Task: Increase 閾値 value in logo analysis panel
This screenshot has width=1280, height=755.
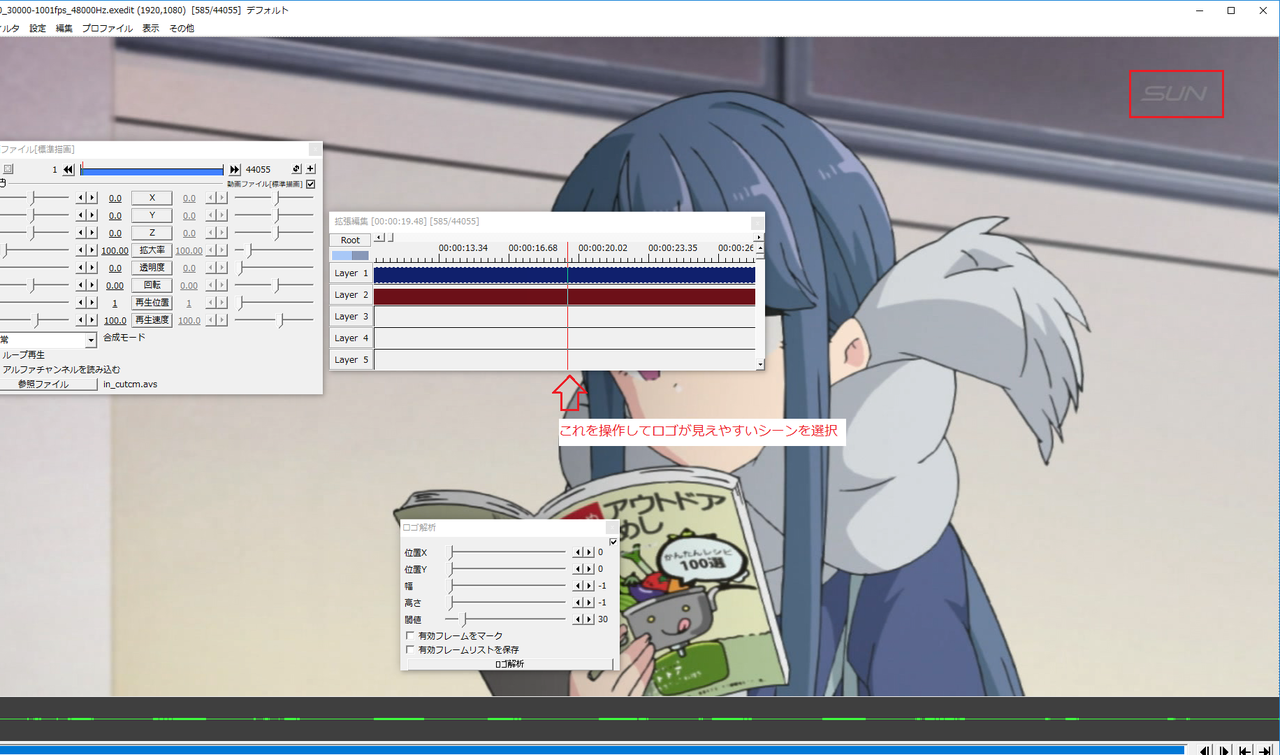Action: click(589, 620)
